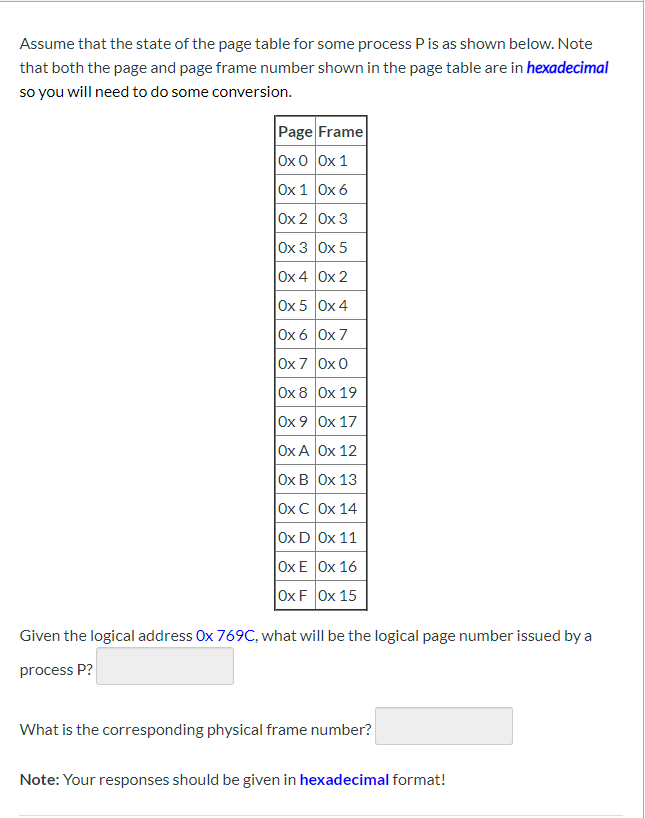Select the frame value 0x 12 cell
Screen dimensions: 645x818
(x=338, y=450)
